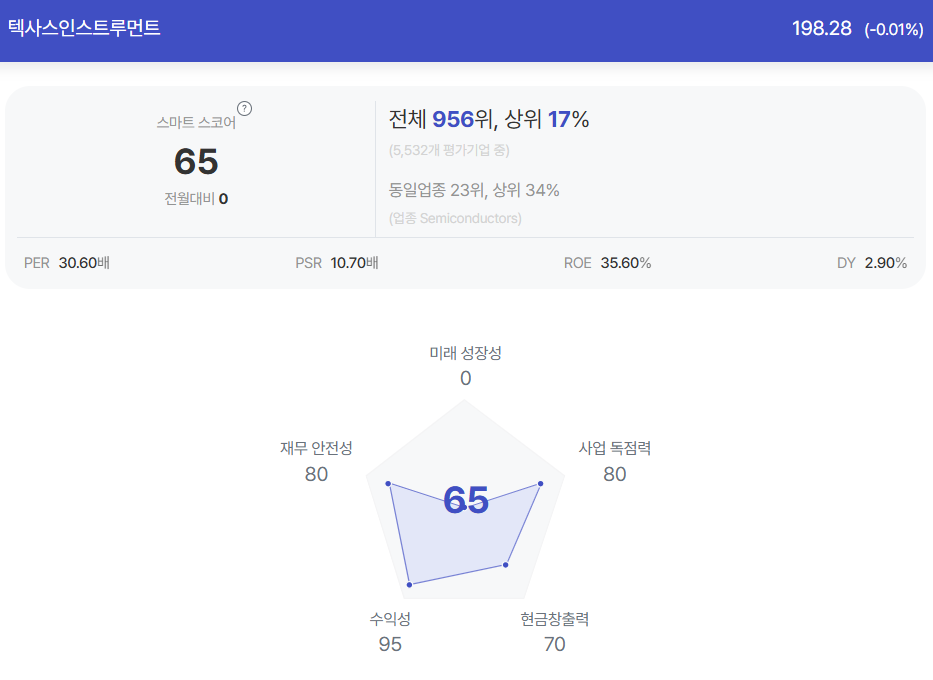Click the smart score help question icon

click(x=245, y=108)
